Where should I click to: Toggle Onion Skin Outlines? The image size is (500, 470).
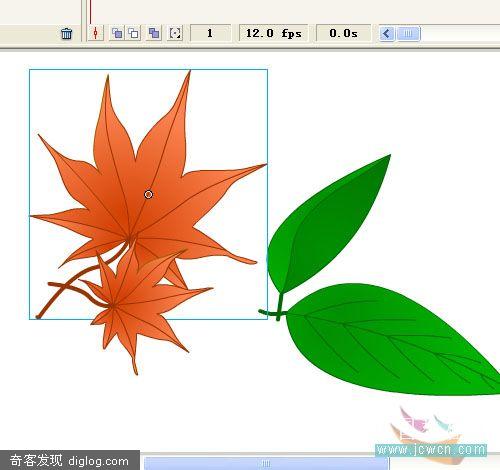(133, 33)
